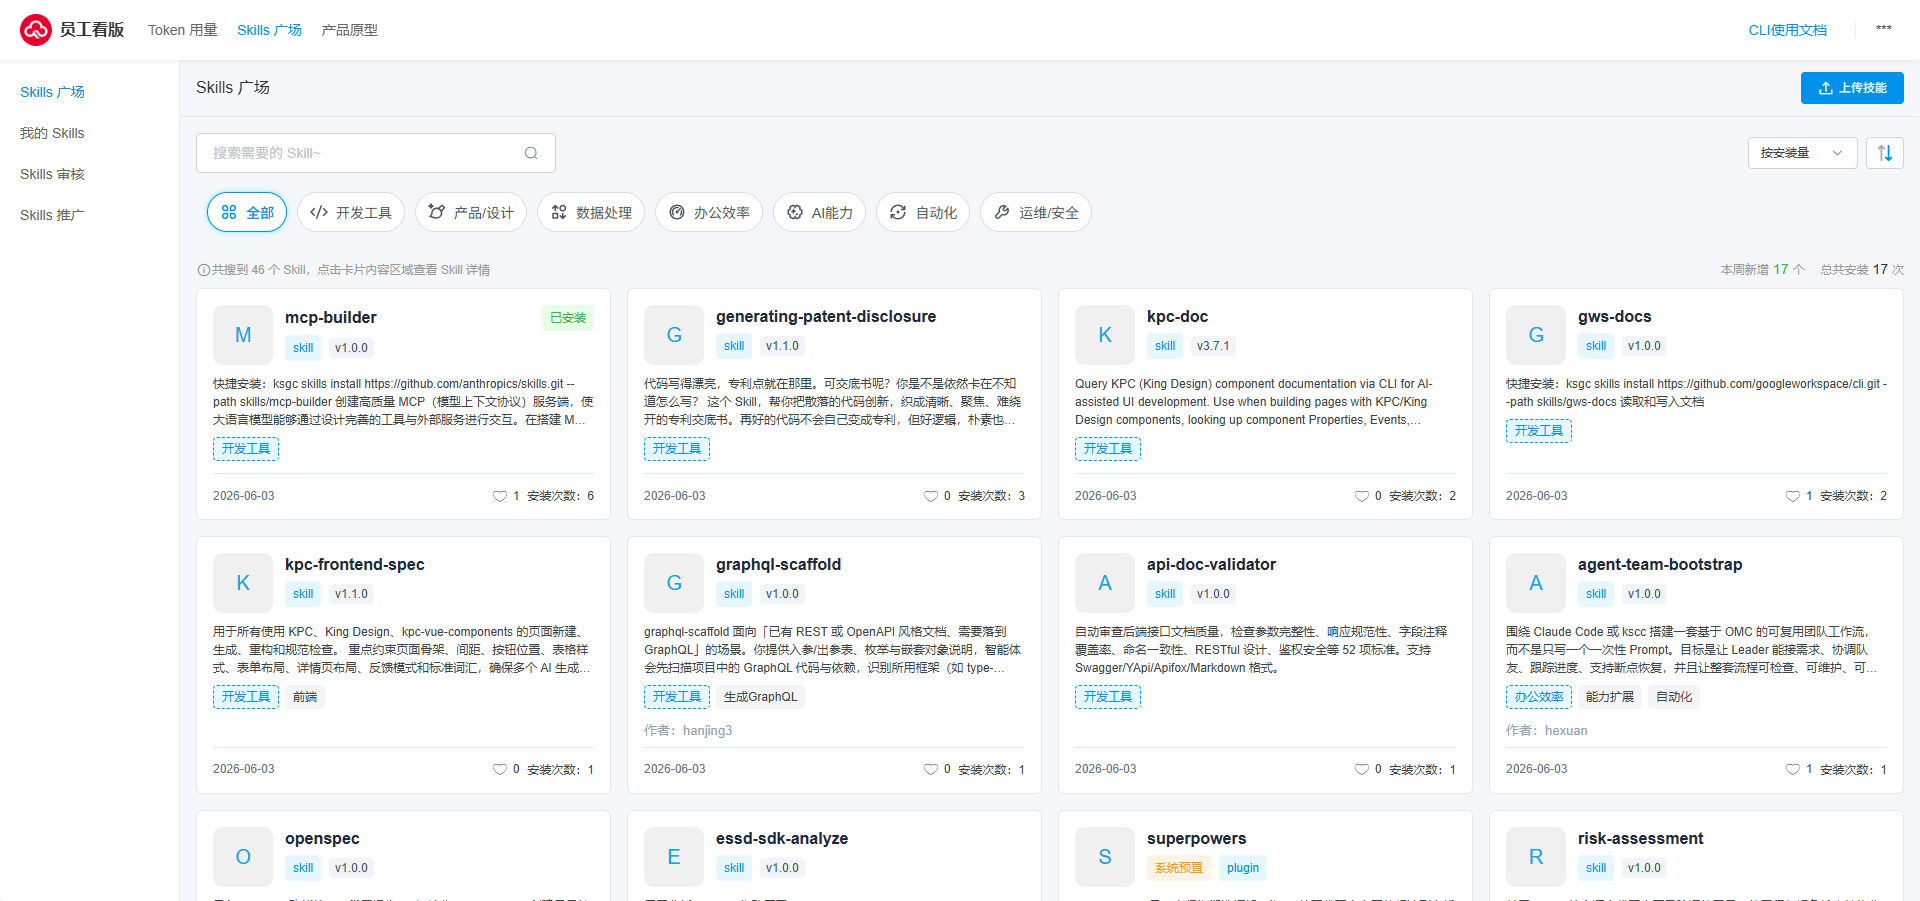Click 总共安装 17 次 statistic
Viewport: 1920px width, 901px height.
1862,270
